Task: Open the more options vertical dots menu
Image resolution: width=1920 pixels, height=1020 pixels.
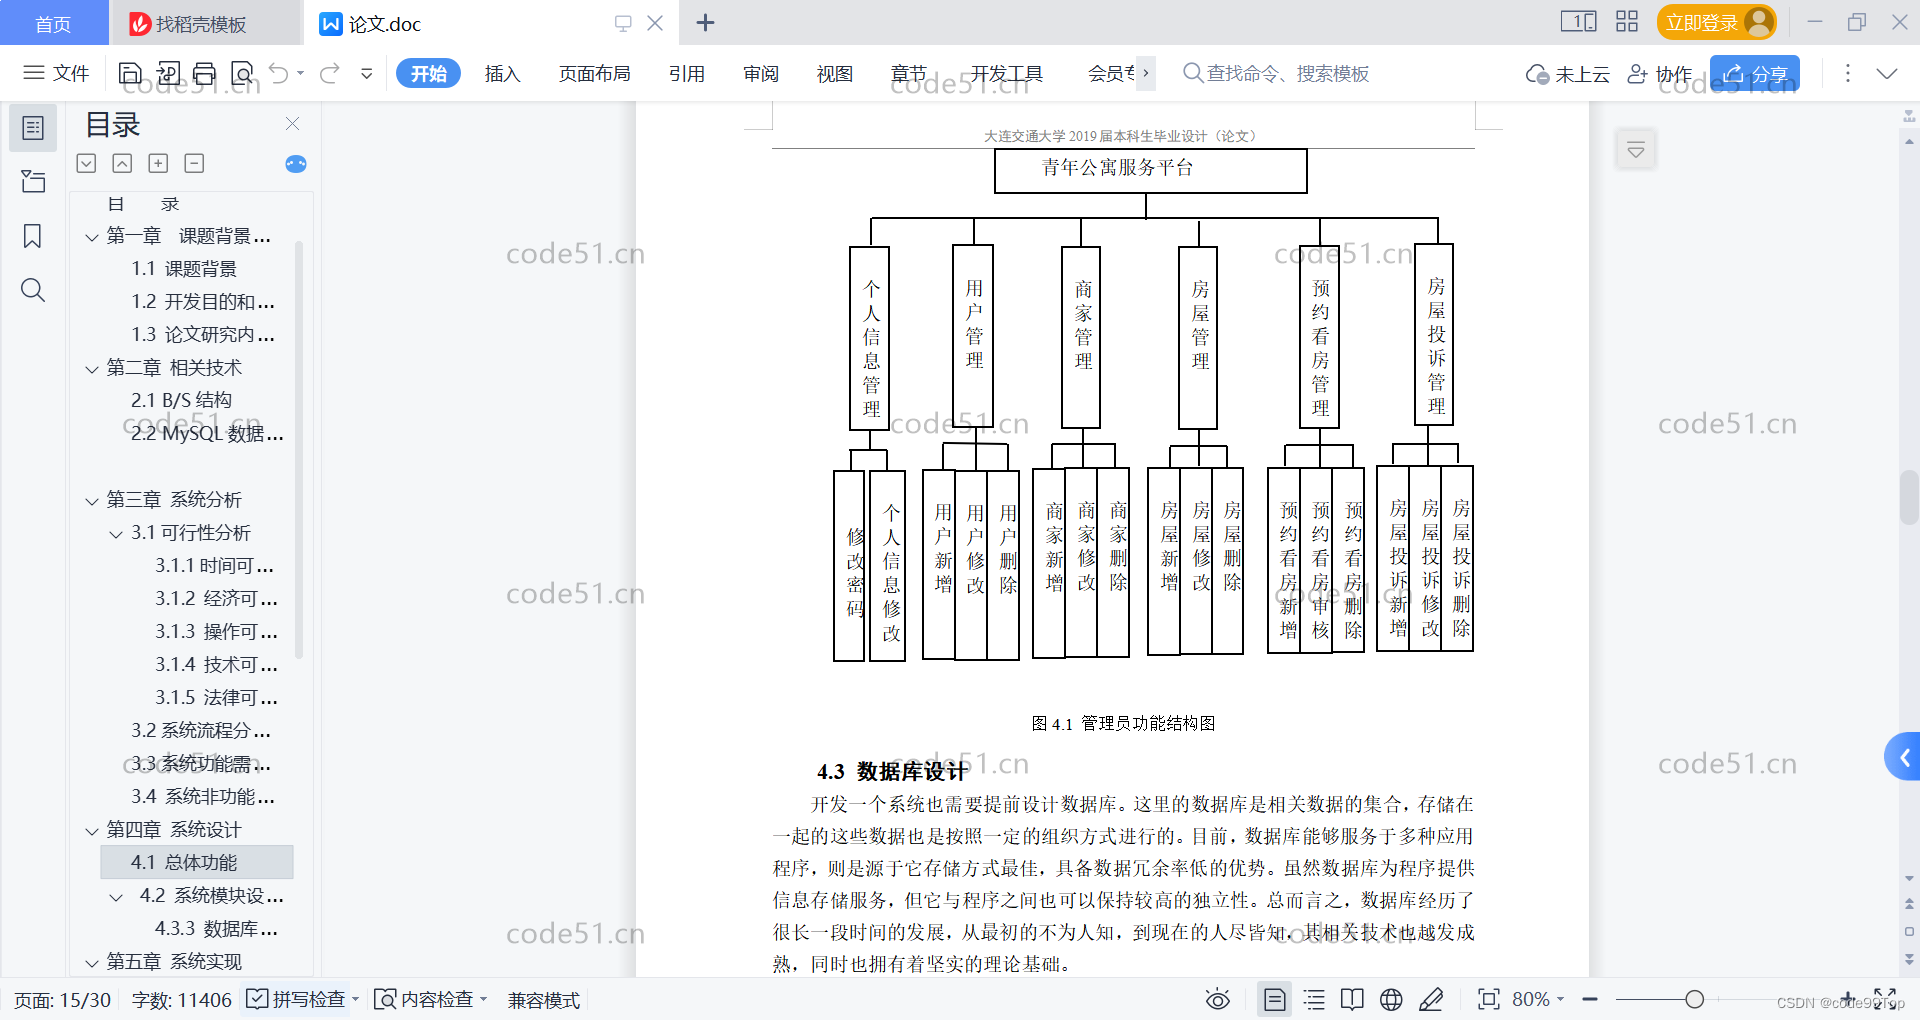Action: (1847, 74)
